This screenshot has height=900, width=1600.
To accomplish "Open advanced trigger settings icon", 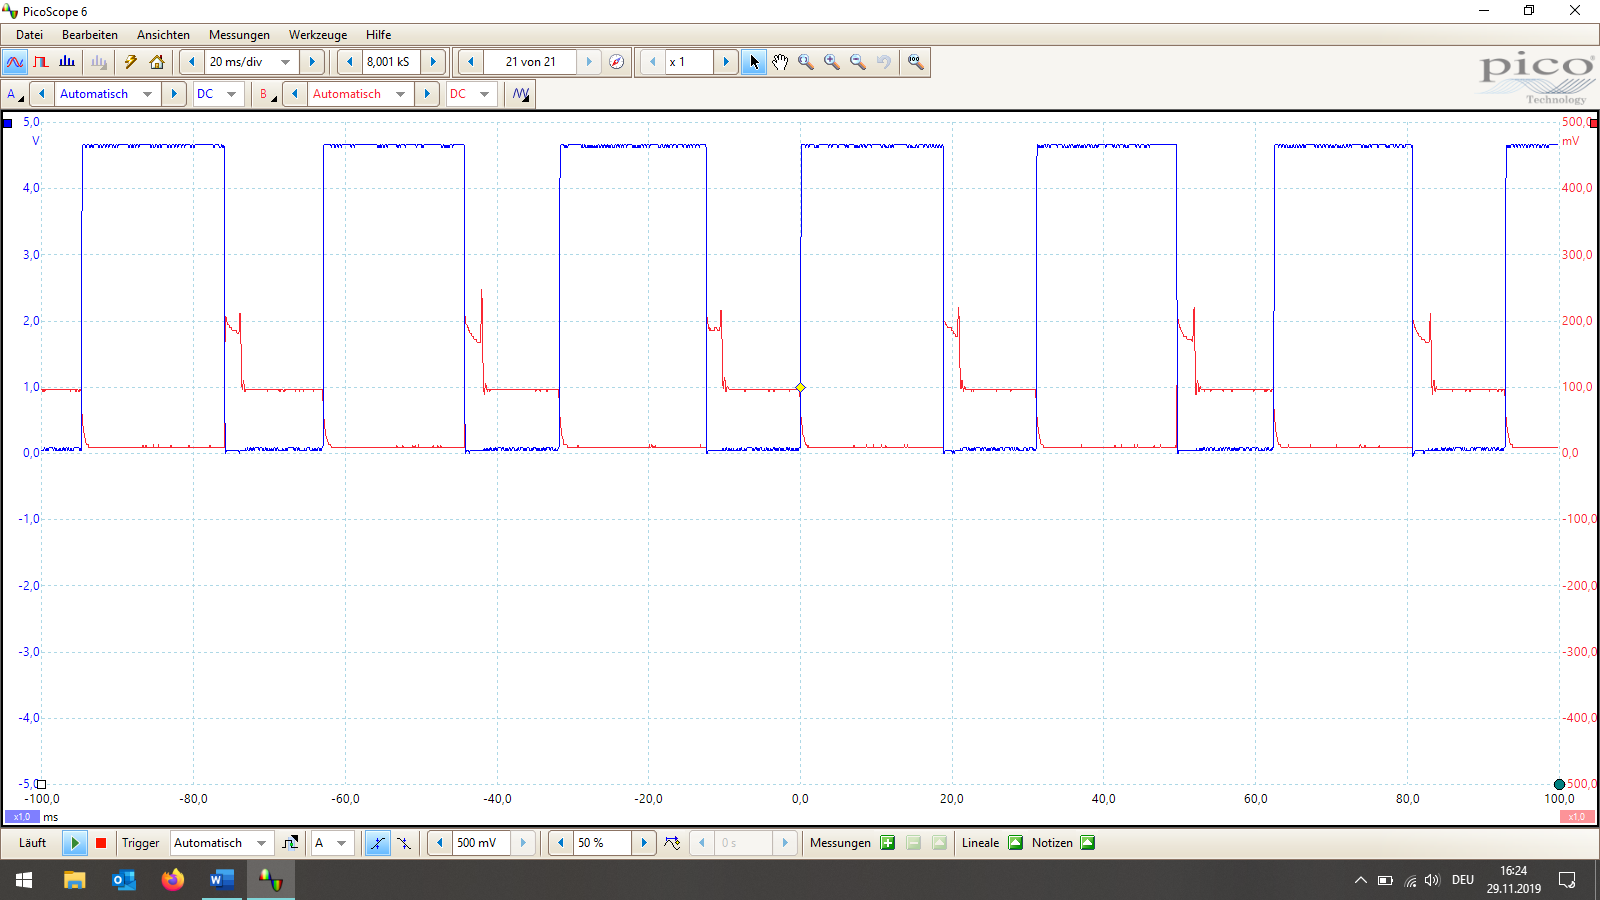I will (x=290, y=843).
